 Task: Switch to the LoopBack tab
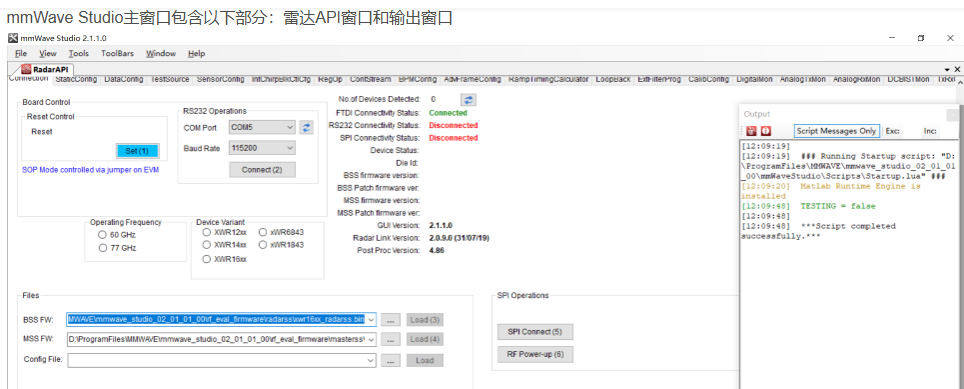coord(614,79)
